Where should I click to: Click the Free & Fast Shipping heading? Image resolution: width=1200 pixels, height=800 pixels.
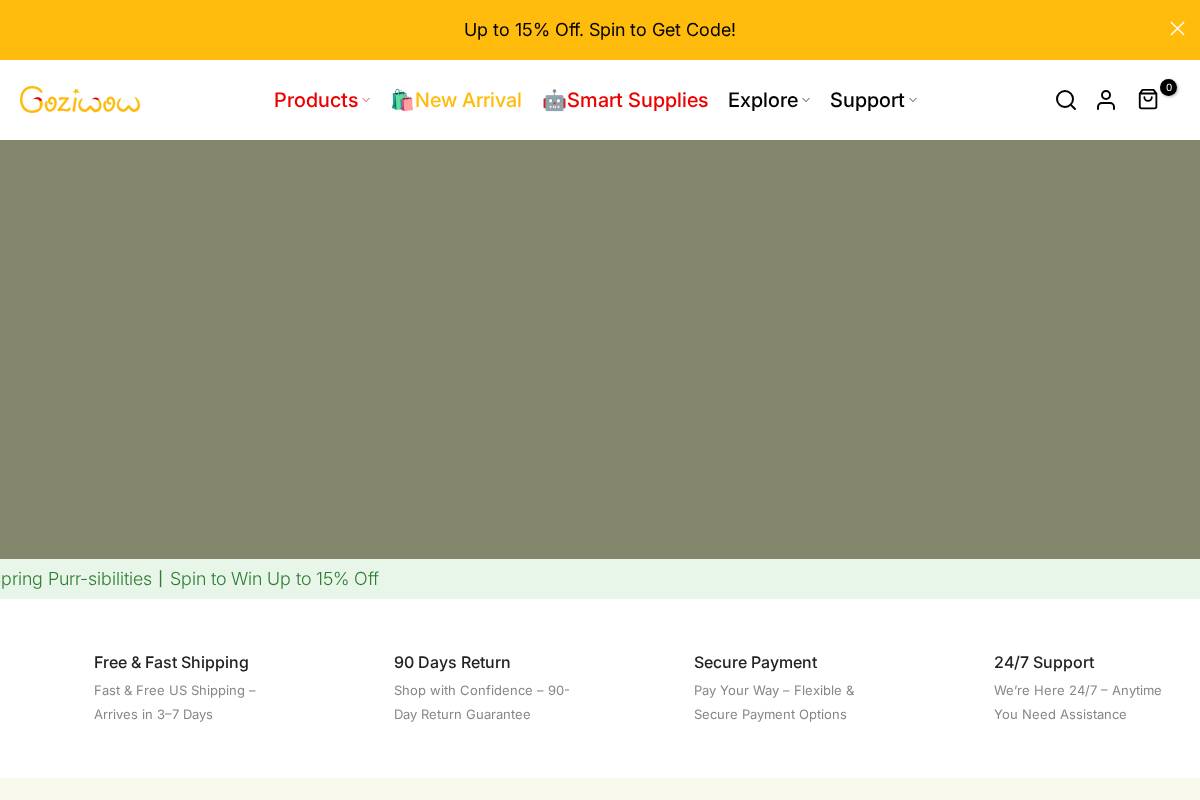[x=171, y=662]
